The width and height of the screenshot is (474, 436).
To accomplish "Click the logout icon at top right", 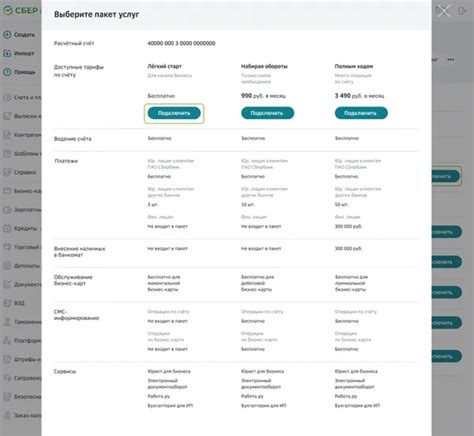I will [462, 11].
